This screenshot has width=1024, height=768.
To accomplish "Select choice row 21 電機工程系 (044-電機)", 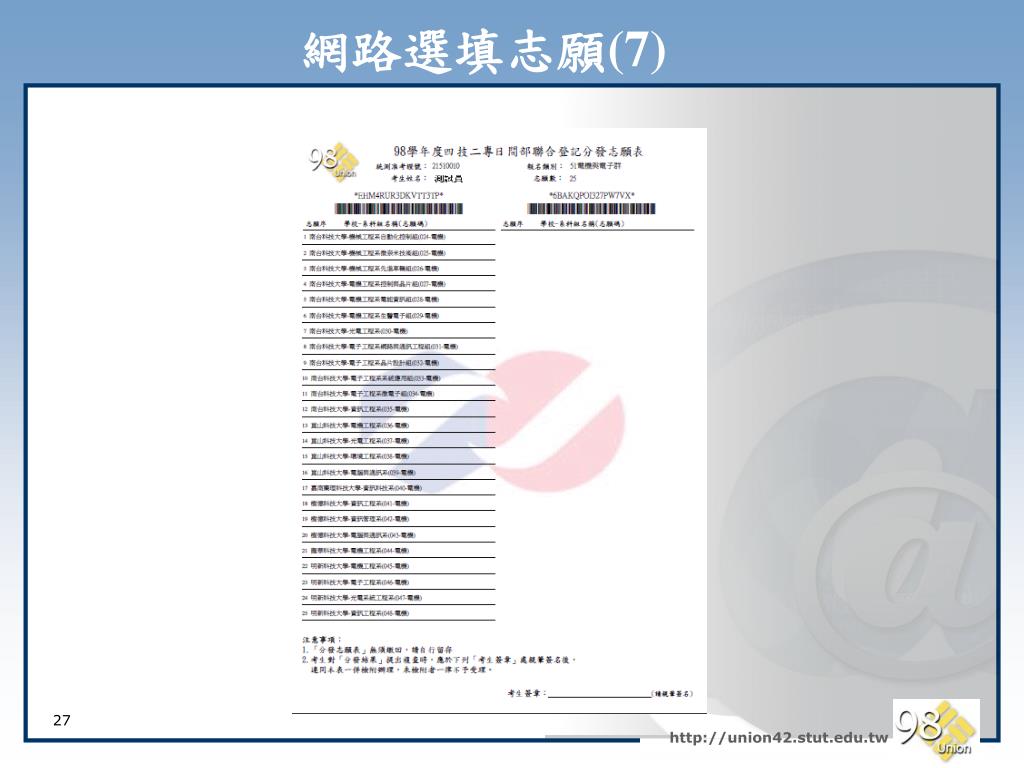I will tap(398, 551).
